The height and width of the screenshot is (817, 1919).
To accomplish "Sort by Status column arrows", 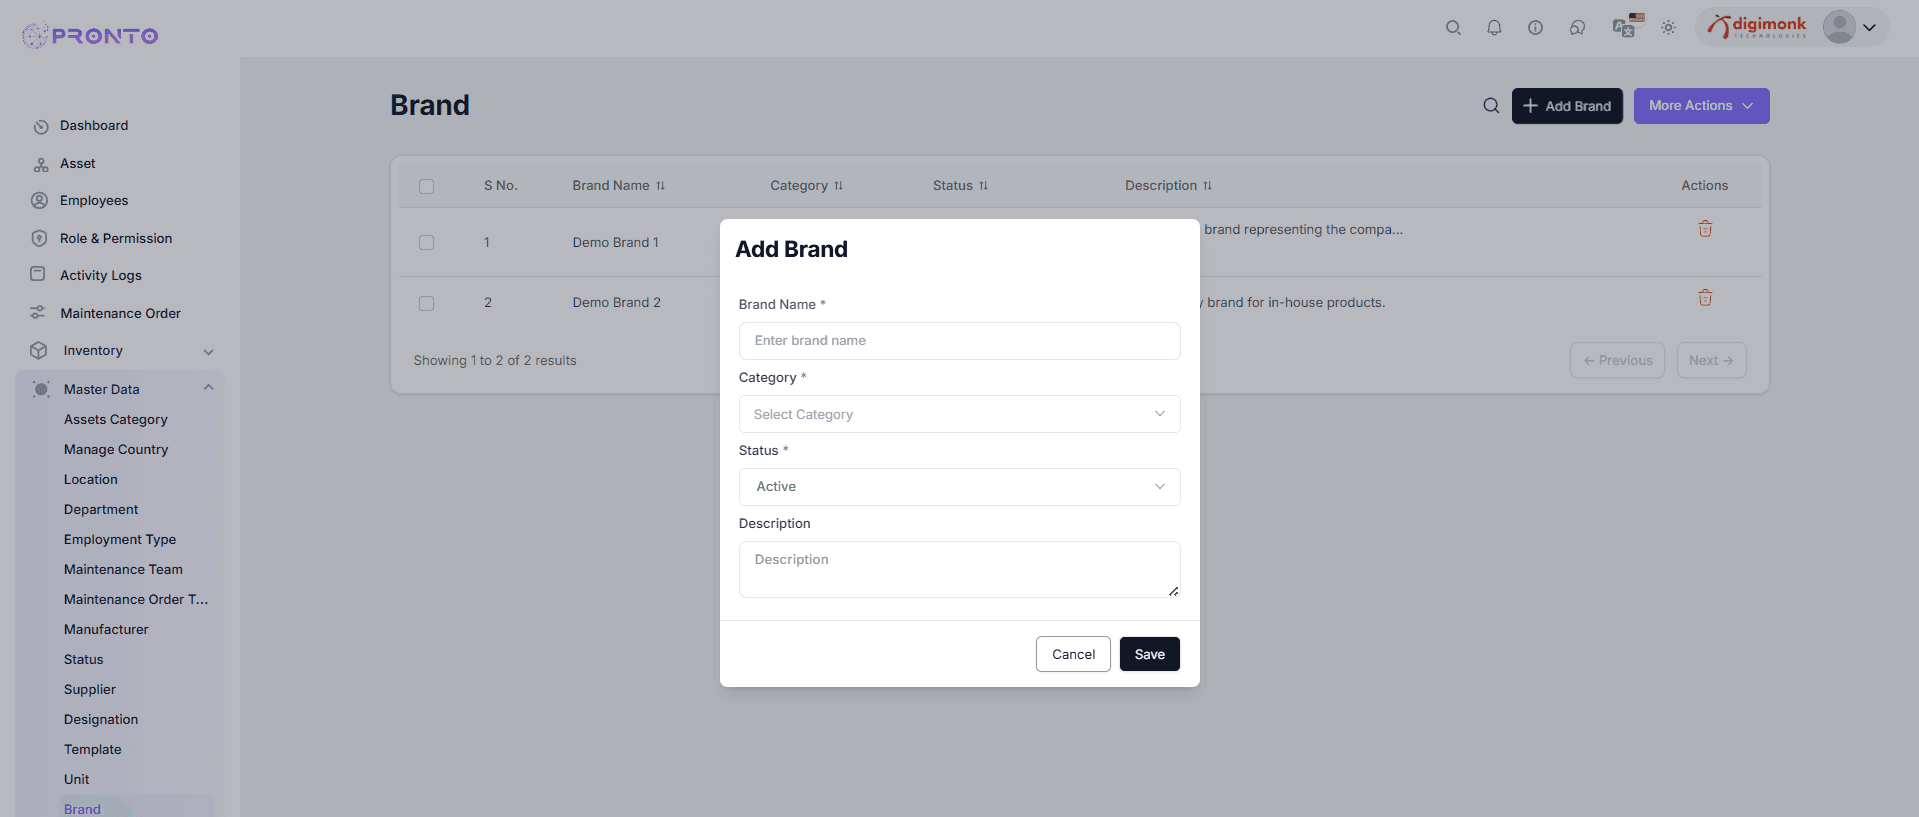I will [983, 186].
